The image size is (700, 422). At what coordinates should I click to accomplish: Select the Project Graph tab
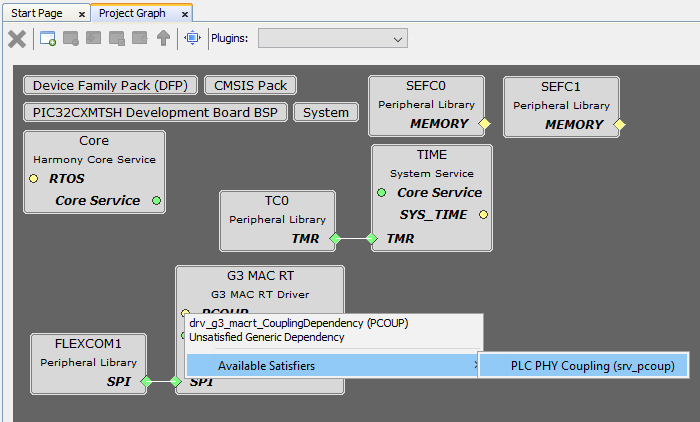tap(132, 13)
